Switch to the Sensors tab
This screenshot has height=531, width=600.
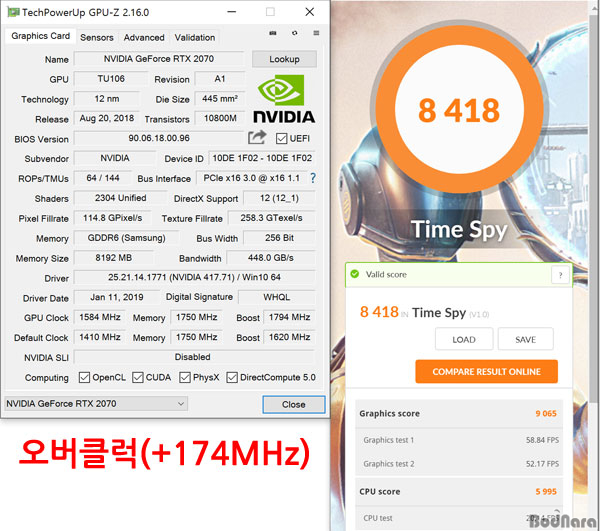97,37
